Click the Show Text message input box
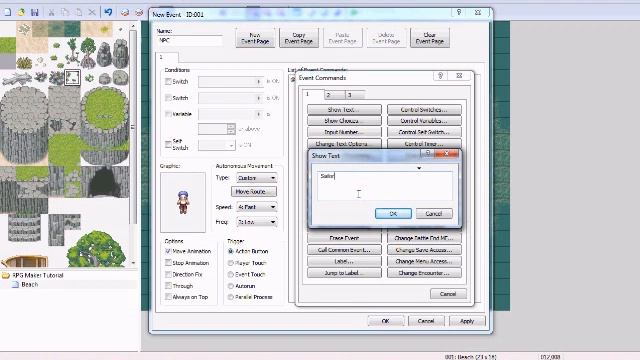The width and height of the screenshot is (640, 360). click(385, 186)
